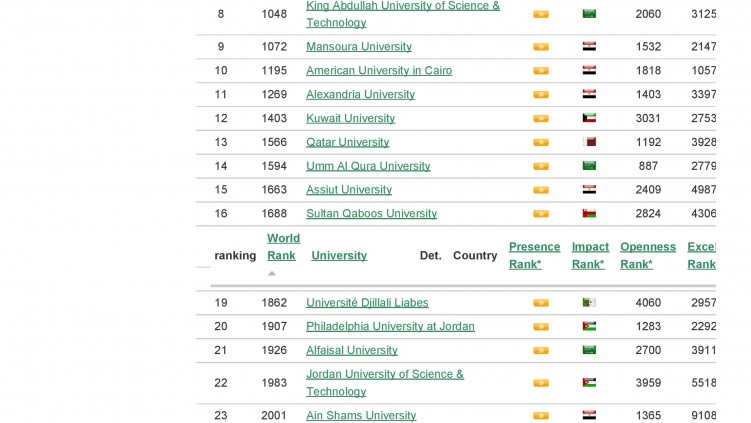This screenshot has width=751, height=423.
Task: Open details icon for American University in Cairo
Action: tap(541, 71)
